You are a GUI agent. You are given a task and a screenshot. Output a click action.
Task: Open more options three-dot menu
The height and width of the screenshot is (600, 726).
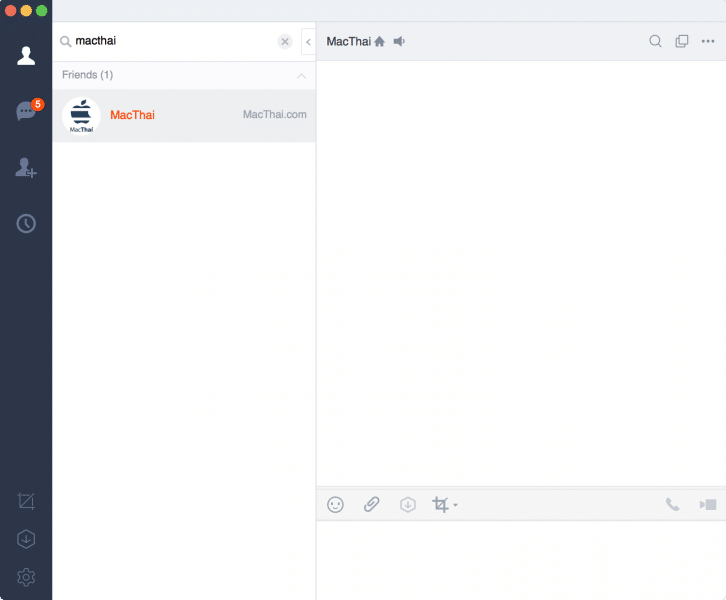click(708, 41)
